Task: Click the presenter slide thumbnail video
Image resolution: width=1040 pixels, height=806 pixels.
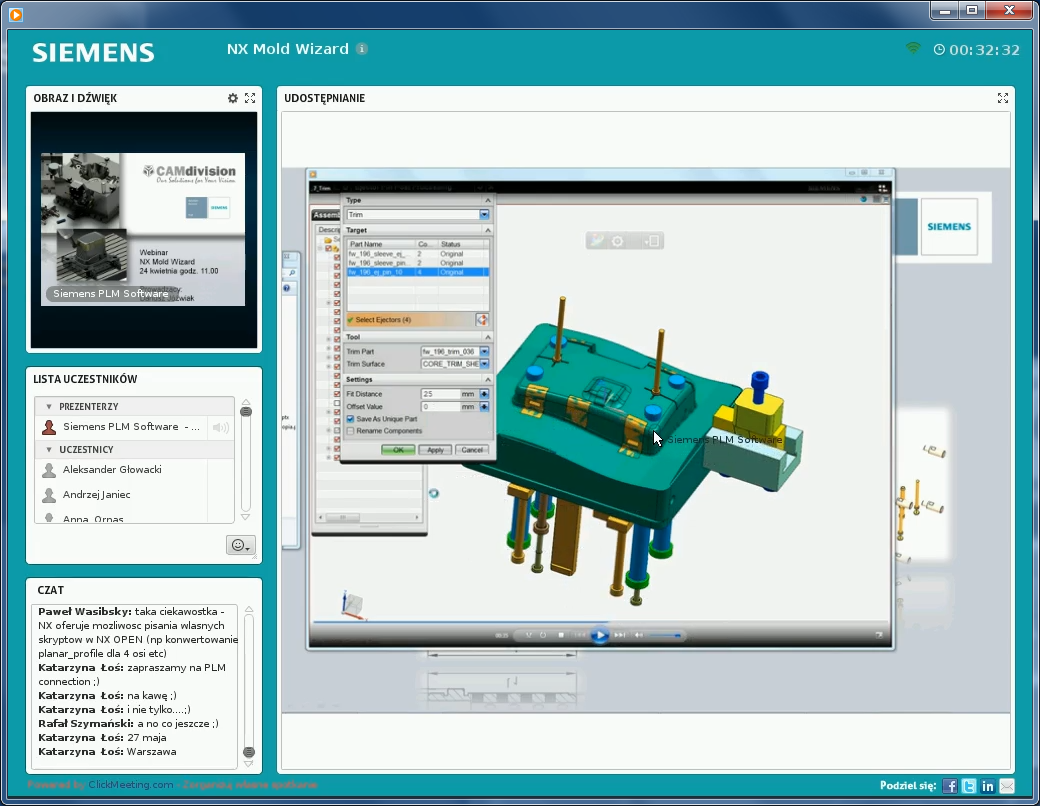Action: pyautogui.click(x=143, y=230)
